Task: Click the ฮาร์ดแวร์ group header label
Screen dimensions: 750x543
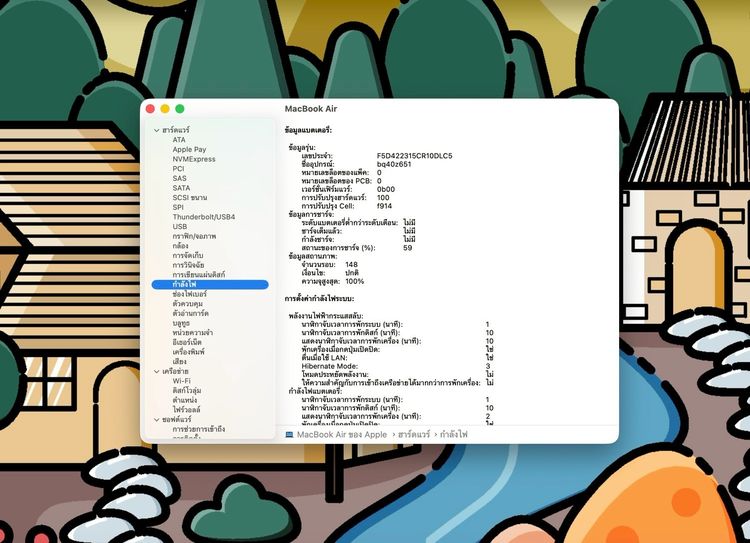Action: click(x=176, y=130)
